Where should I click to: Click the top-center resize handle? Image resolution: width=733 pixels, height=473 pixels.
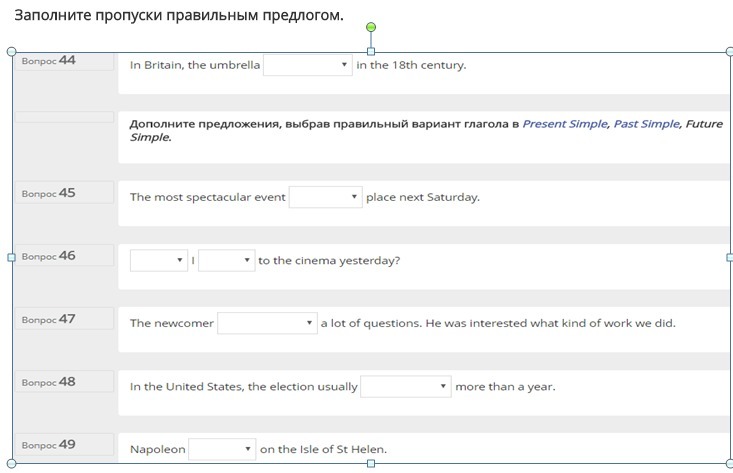(x=371, y=51)
